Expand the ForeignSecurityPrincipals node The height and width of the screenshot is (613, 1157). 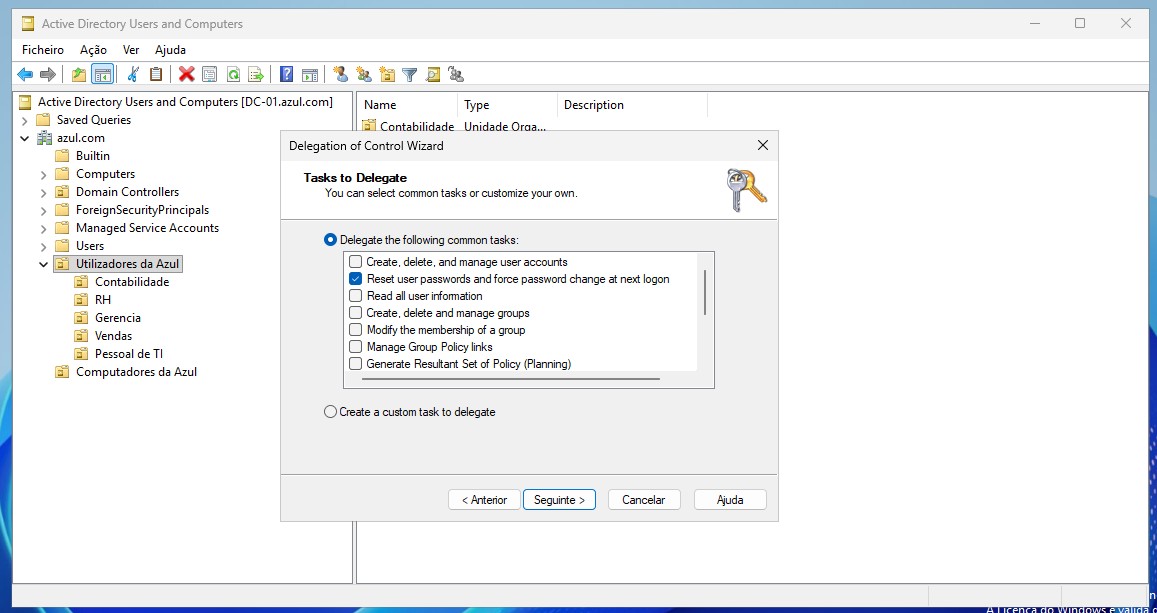point(44,210)
